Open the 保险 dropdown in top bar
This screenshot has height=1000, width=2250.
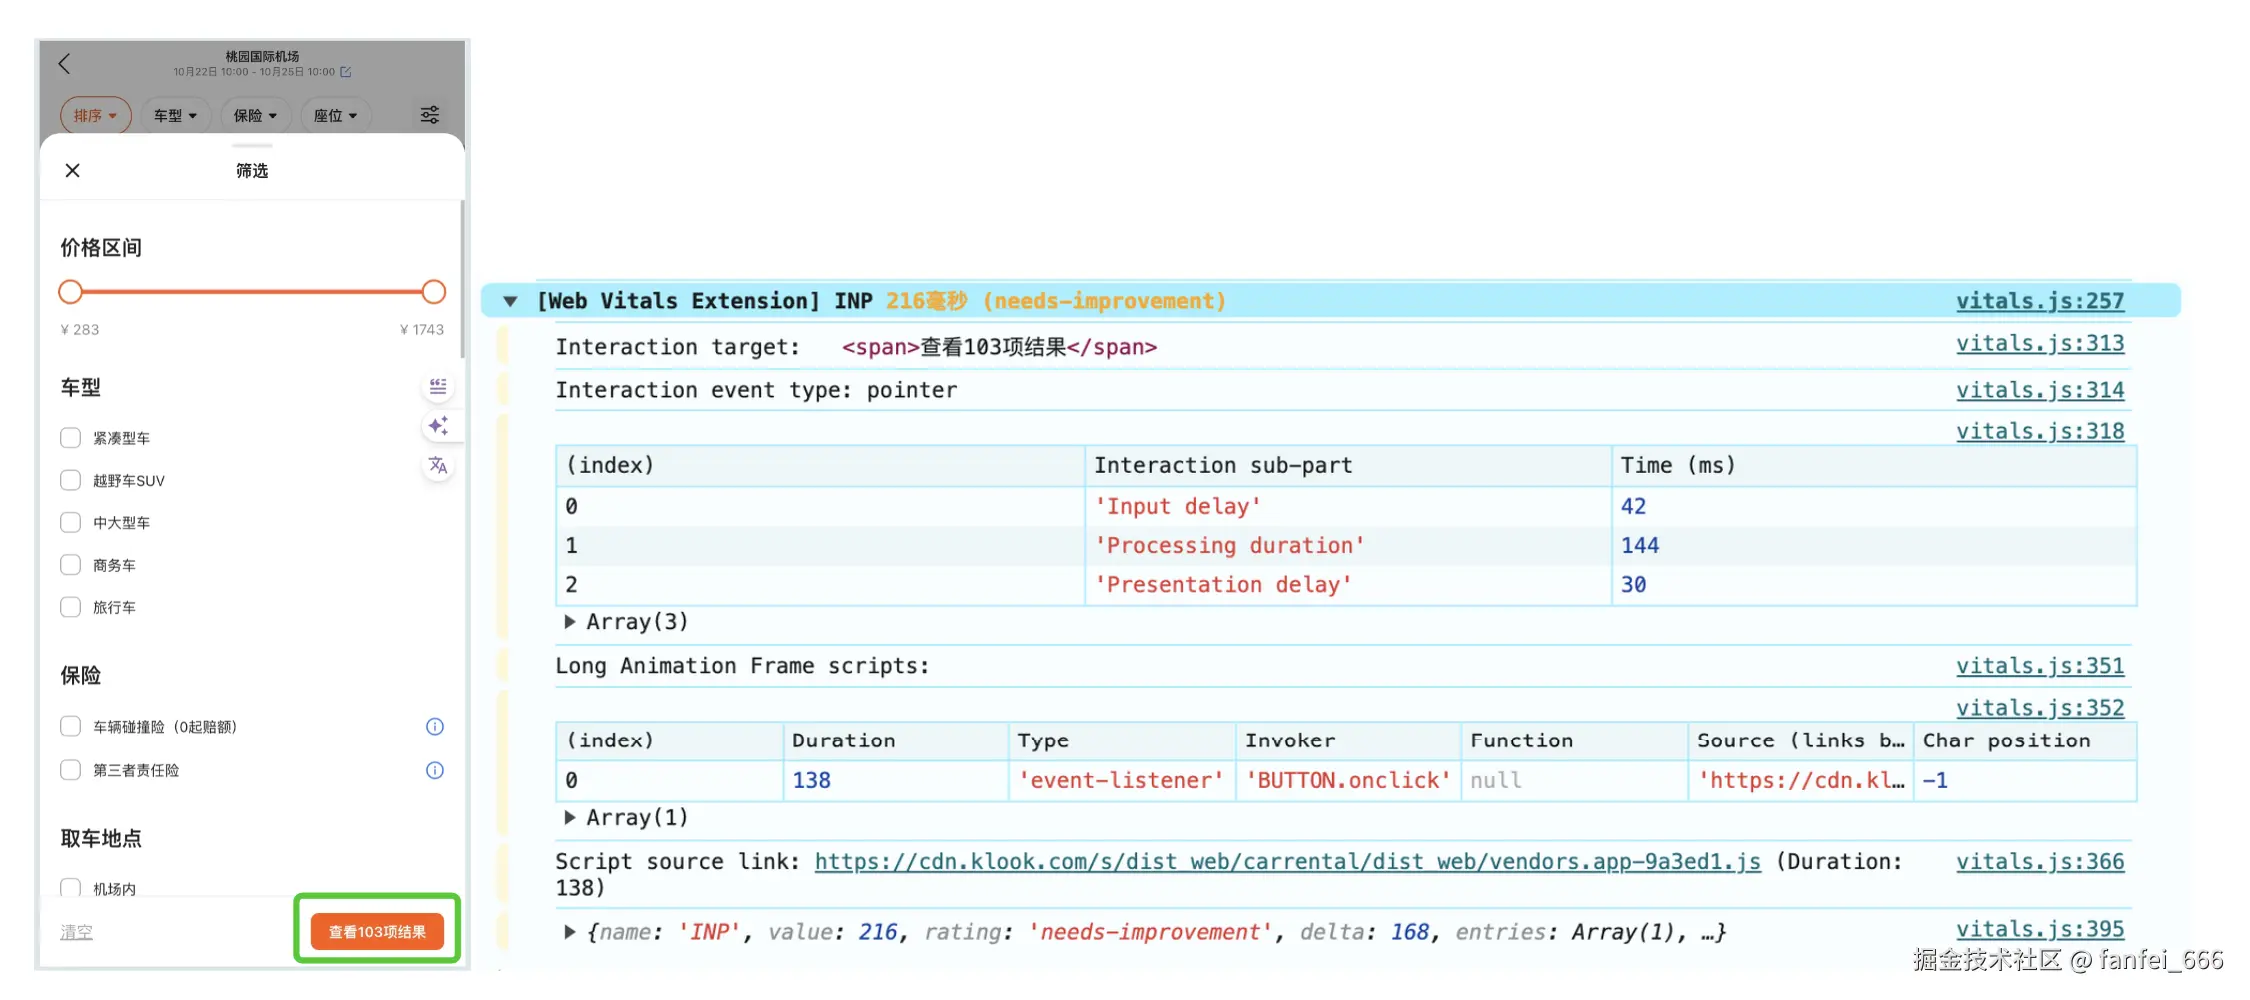(255, 116)
